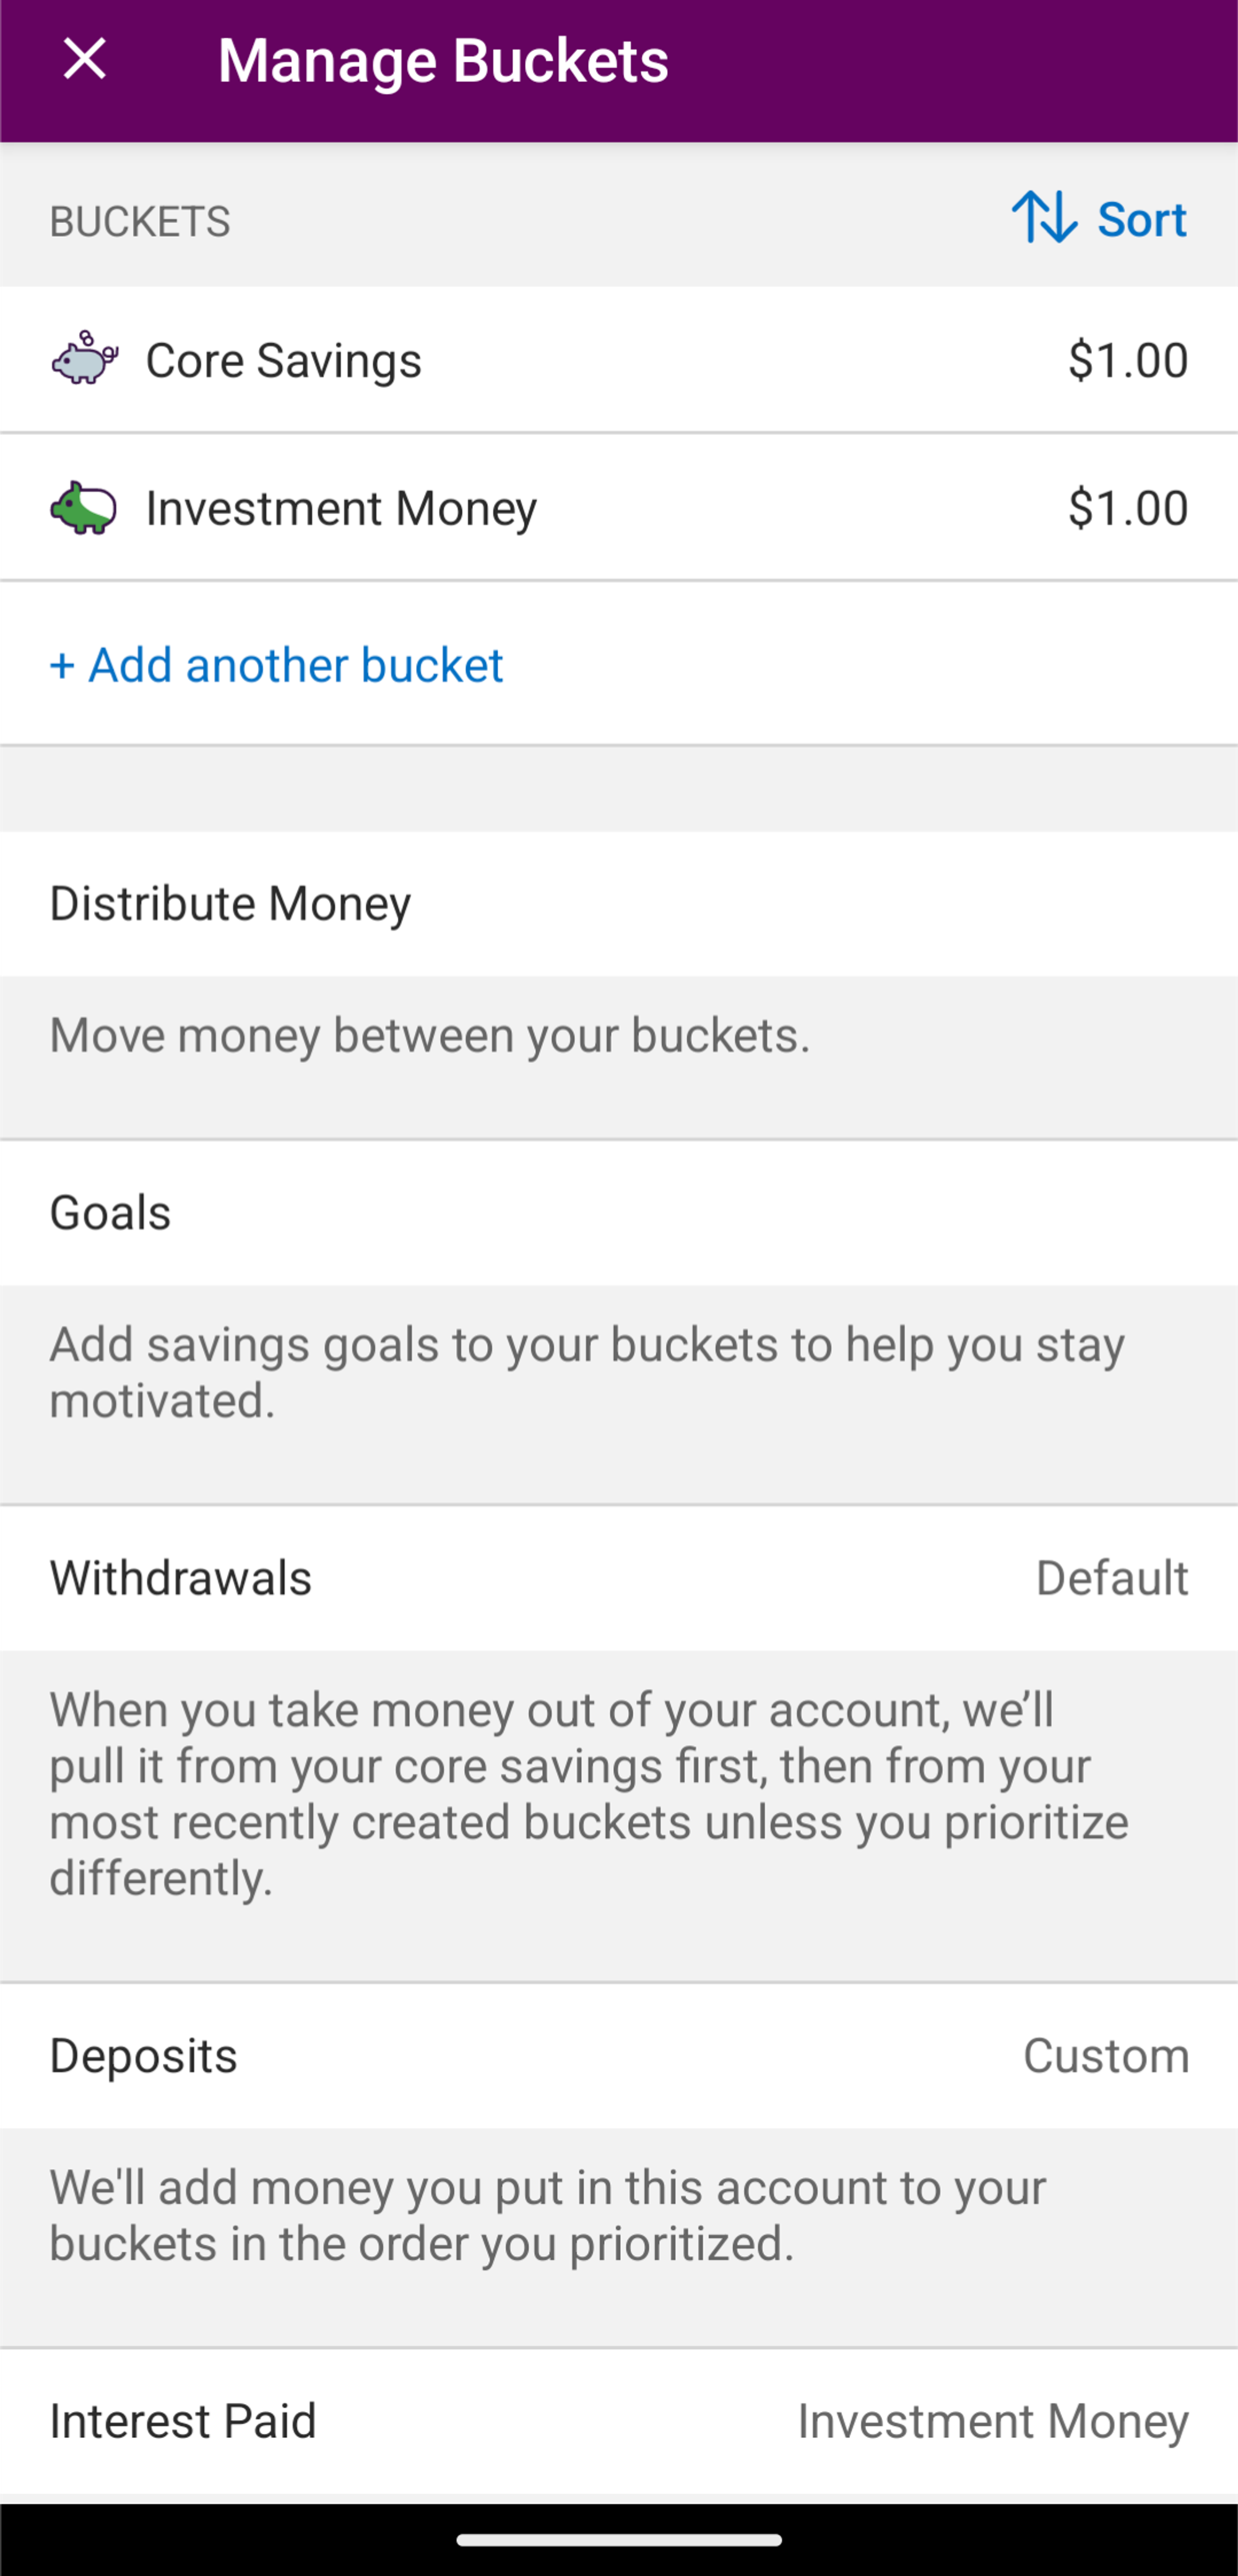
Task: Change the Withdrawals Default value
Action: pyautogui.click(x=1112, y=1578)
